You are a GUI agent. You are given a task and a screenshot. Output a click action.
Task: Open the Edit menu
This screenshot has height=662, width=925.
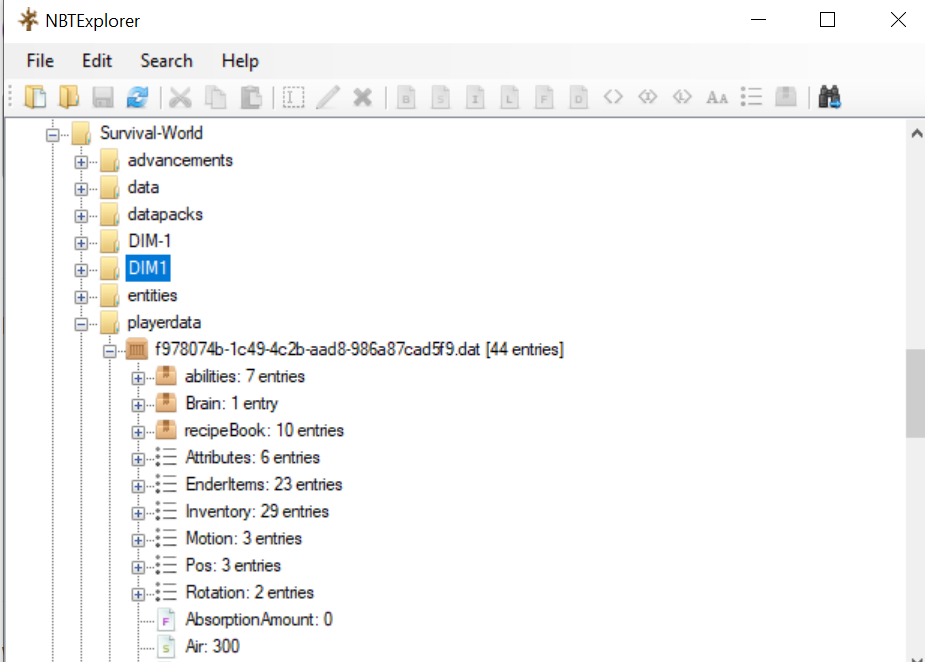97,61
